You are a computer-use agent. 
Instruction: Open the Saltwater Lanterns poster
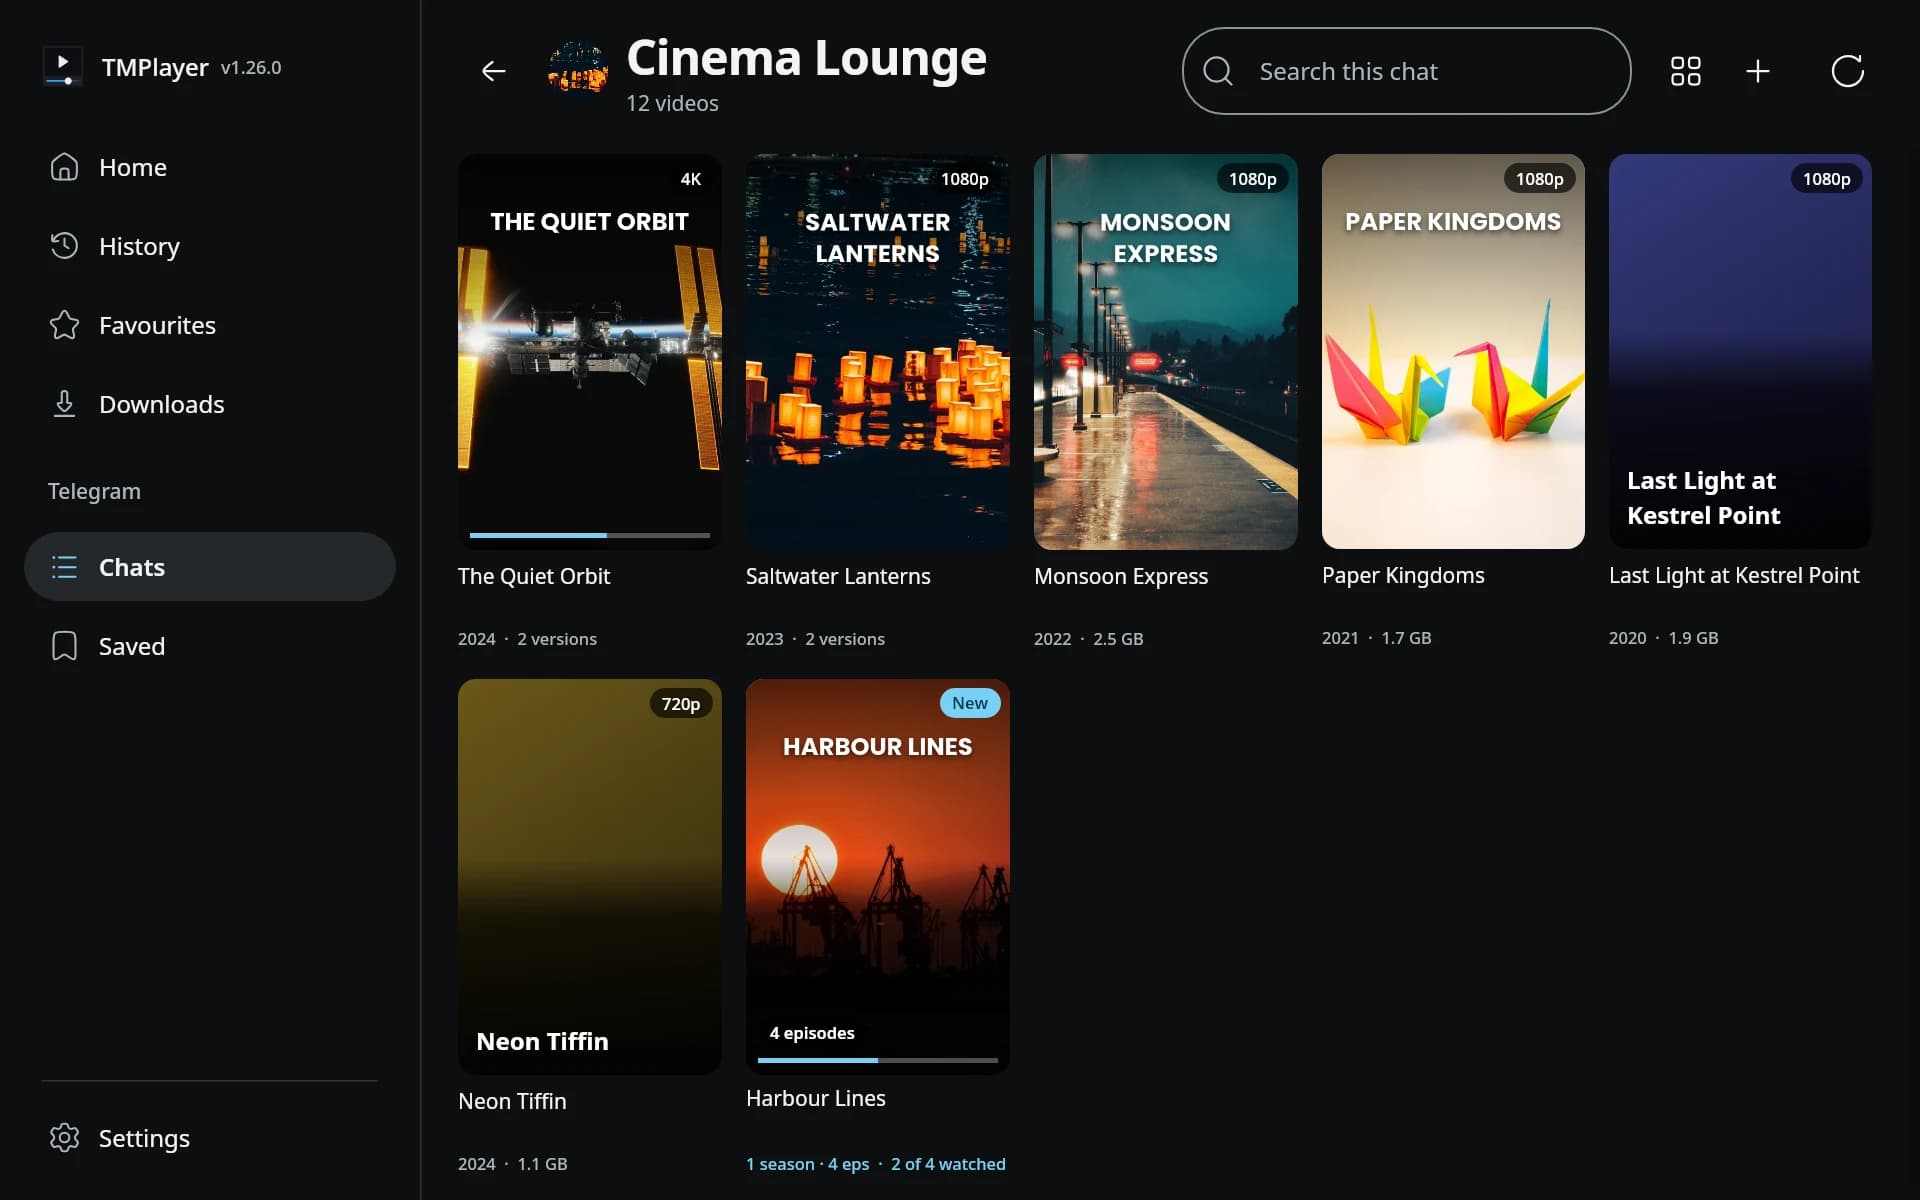[878, 351]
